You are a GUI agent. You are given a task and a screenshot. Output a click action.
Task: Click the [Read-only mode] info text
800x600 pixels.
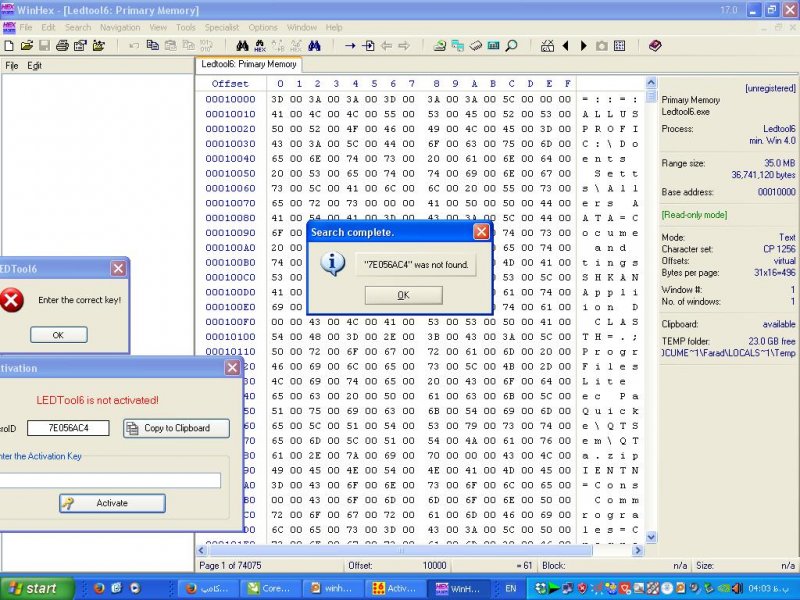pyautogui.click(x=694, y=215)
